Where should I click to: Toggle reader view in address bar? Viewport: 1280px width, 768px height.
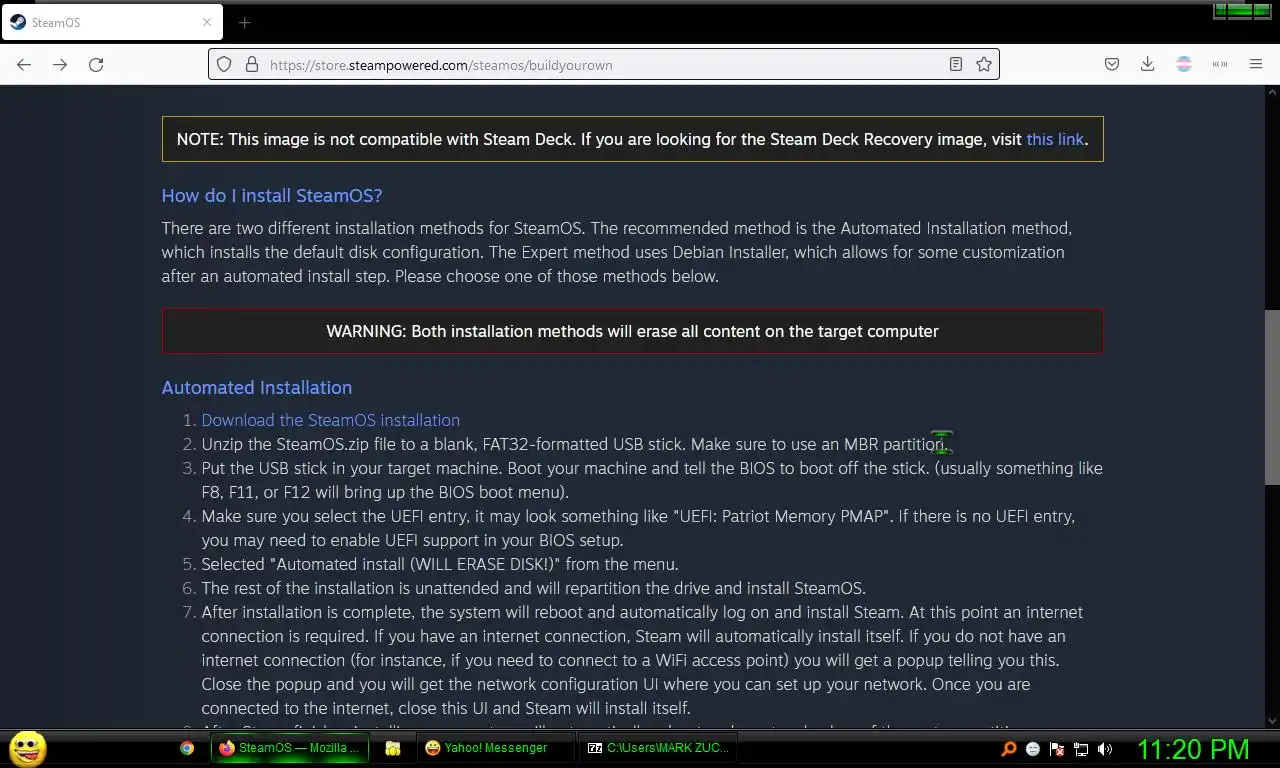(x=956, y=64)
